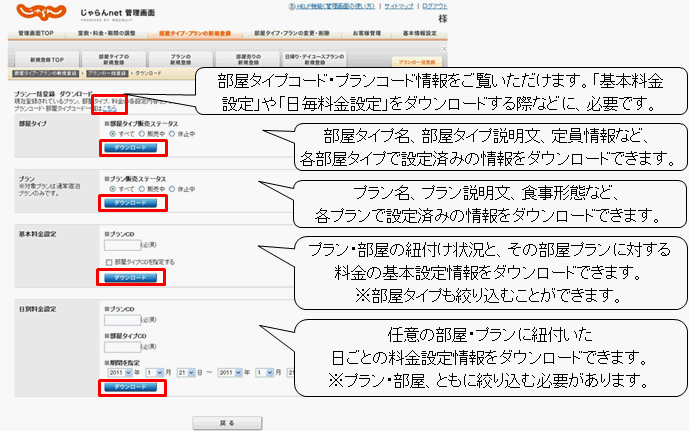The height and width of the screenshot is (431, 689).
Task: Open 部屋タイプ・プランの変更・削除 tab
Action: point(292,33)
